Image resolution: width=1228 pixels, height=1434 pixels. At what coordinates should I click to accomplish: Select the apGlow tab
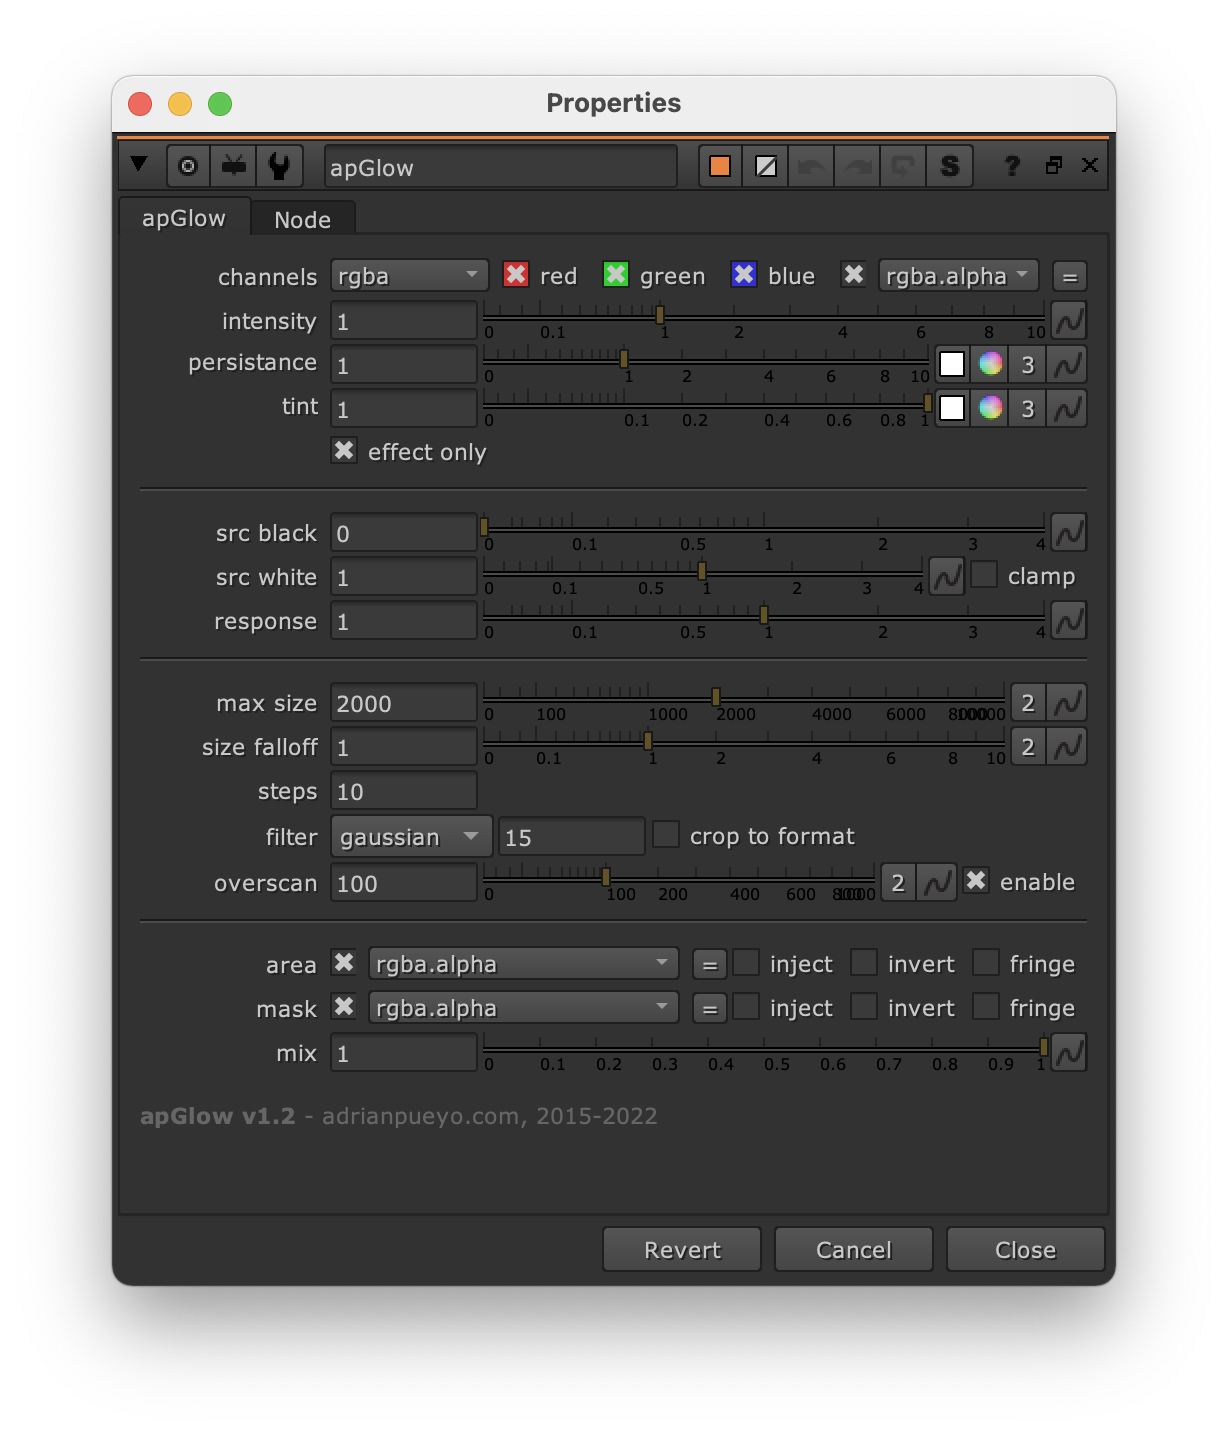(184, 219)
